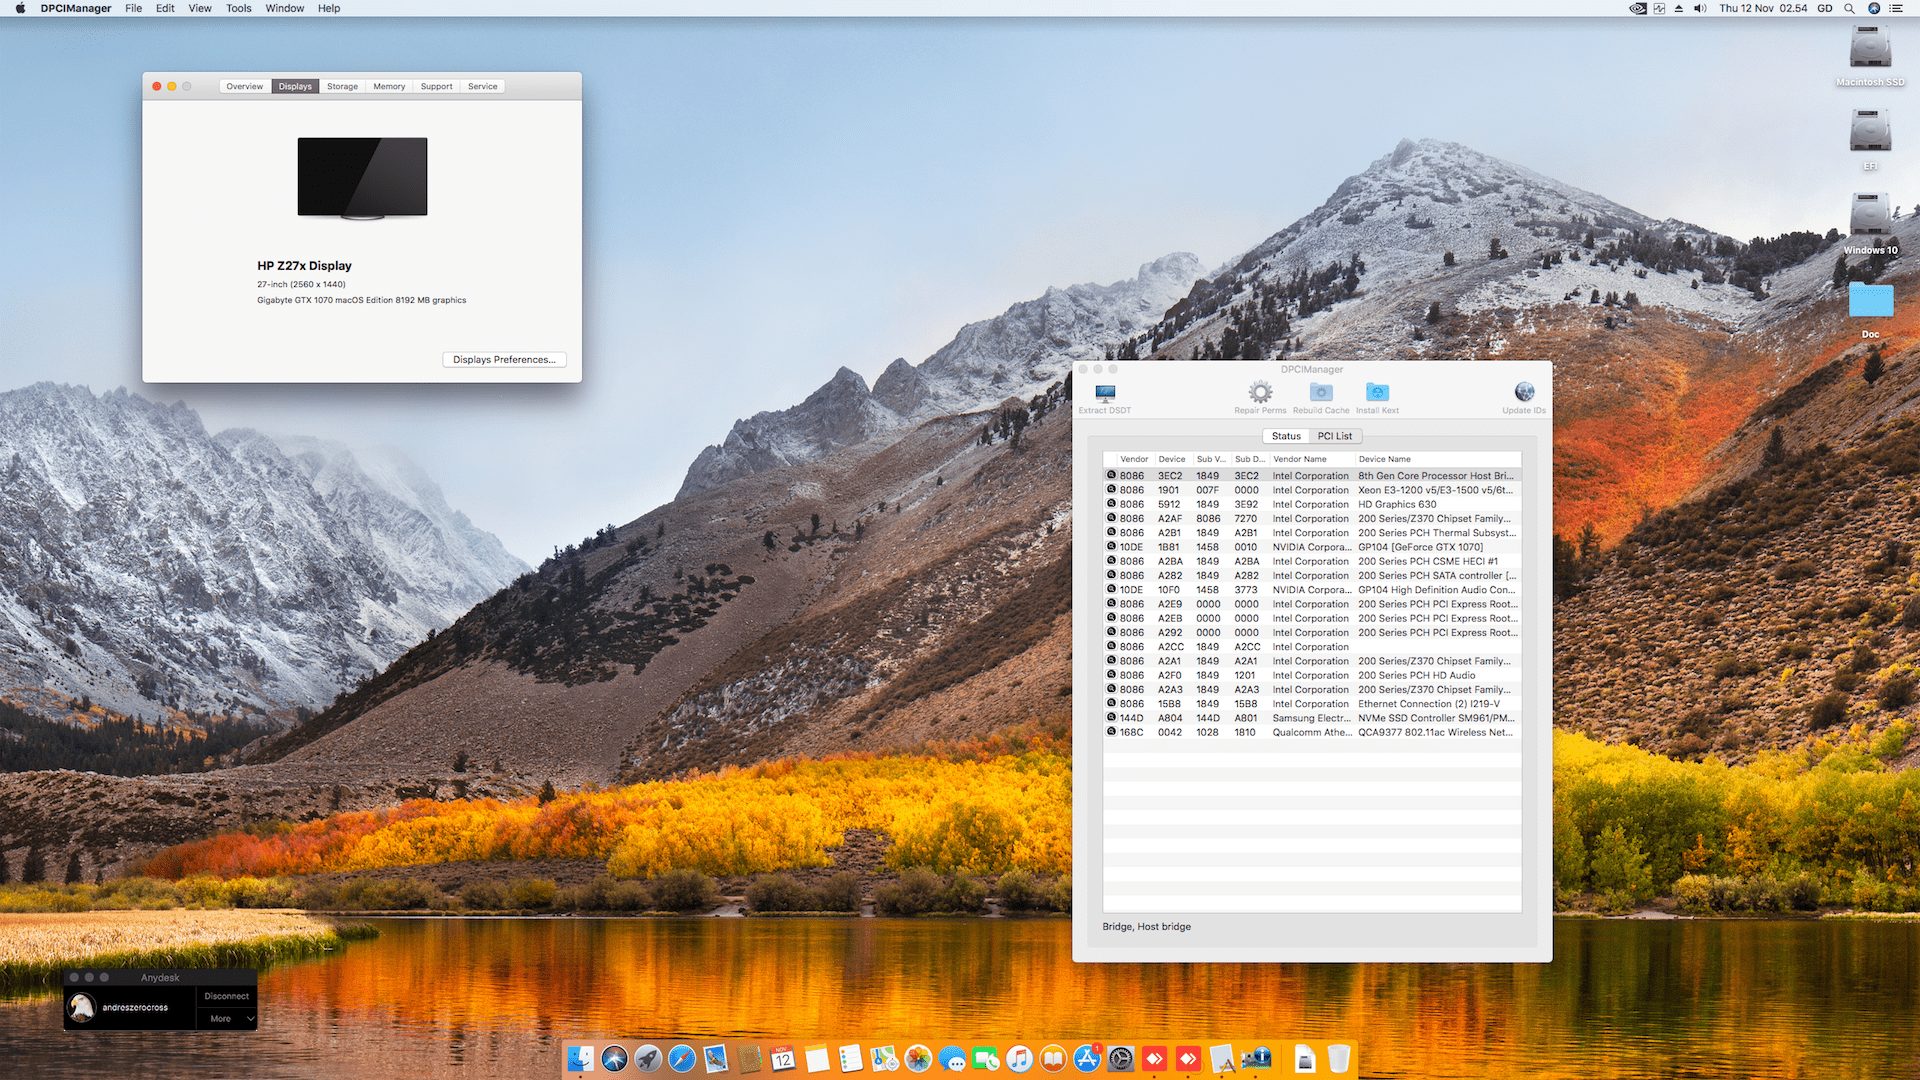Screen dimensions: 1920x1080
Task: Open the NVIDIA menu bar icon
Action: click(x=1638, y=8)
